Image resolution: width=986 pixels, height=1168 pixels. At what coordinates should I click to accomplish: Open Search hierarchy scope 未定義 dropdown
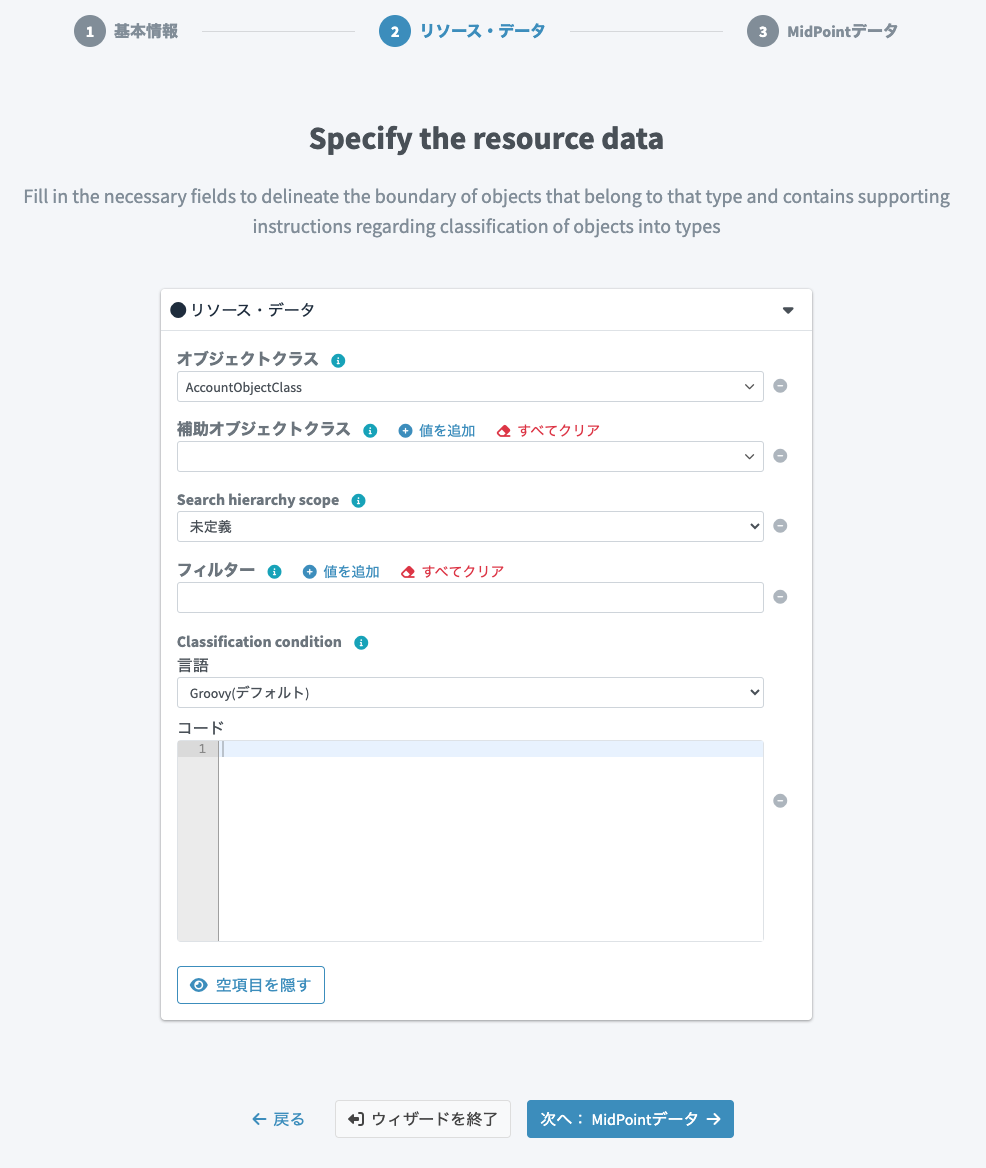(x=470, y=527)
